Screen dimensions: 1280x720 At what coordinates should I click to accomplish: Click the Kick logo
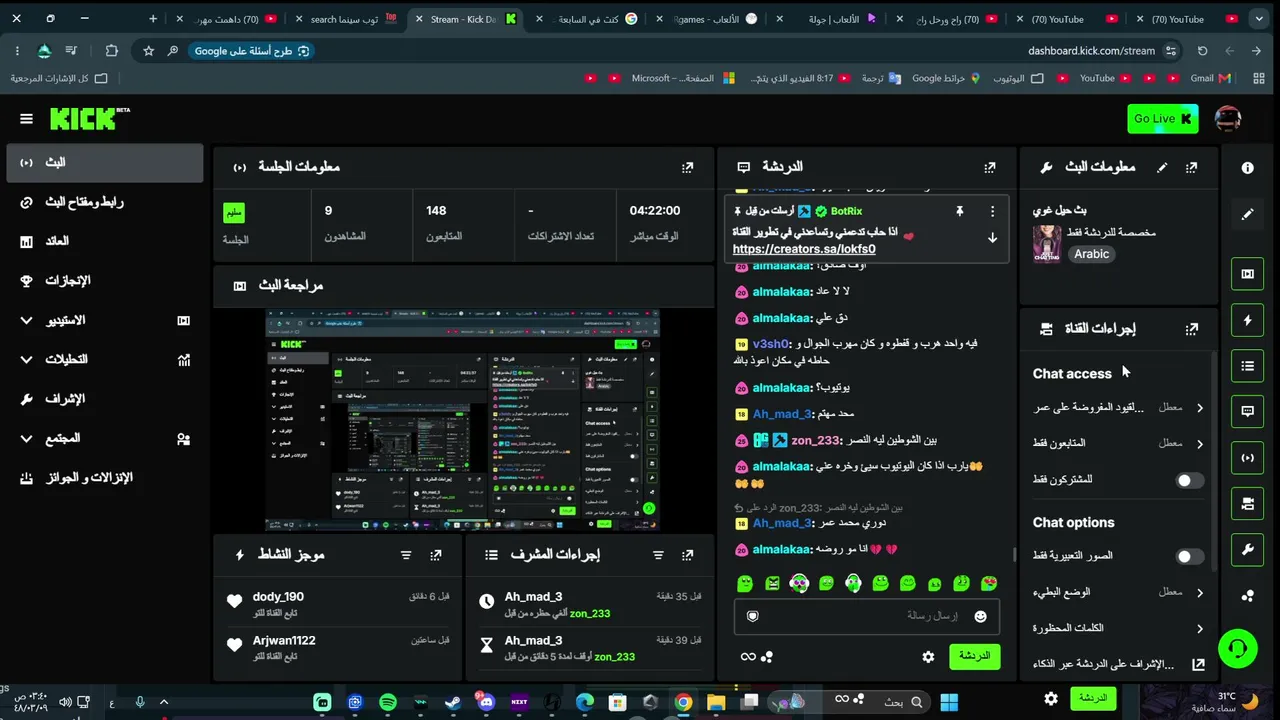coord(90,119)
